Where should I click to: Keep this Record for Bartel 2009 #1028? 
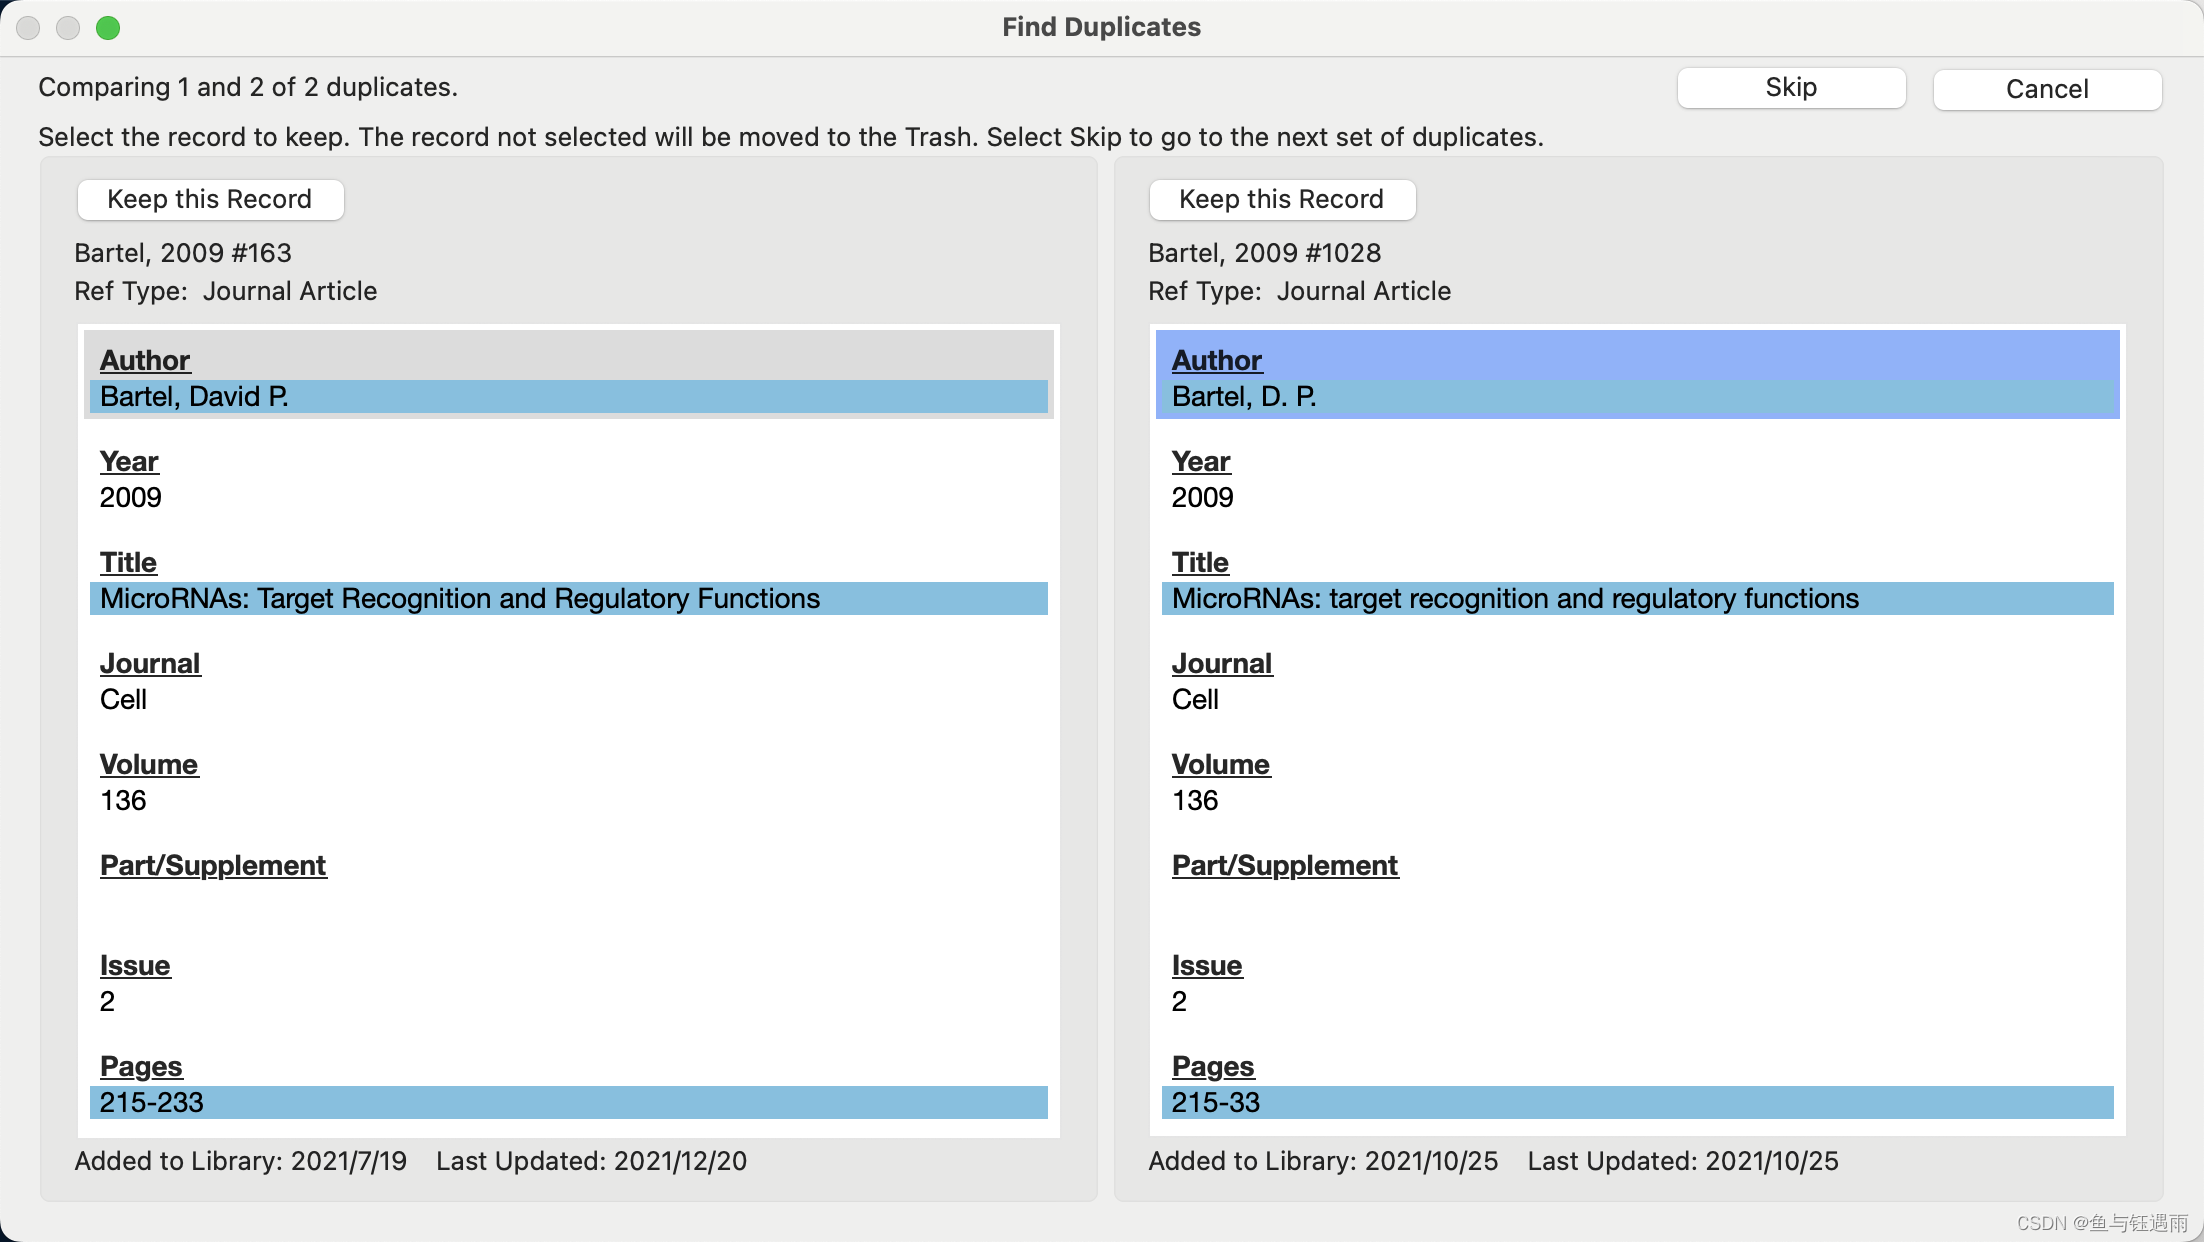coord(1282,199)
